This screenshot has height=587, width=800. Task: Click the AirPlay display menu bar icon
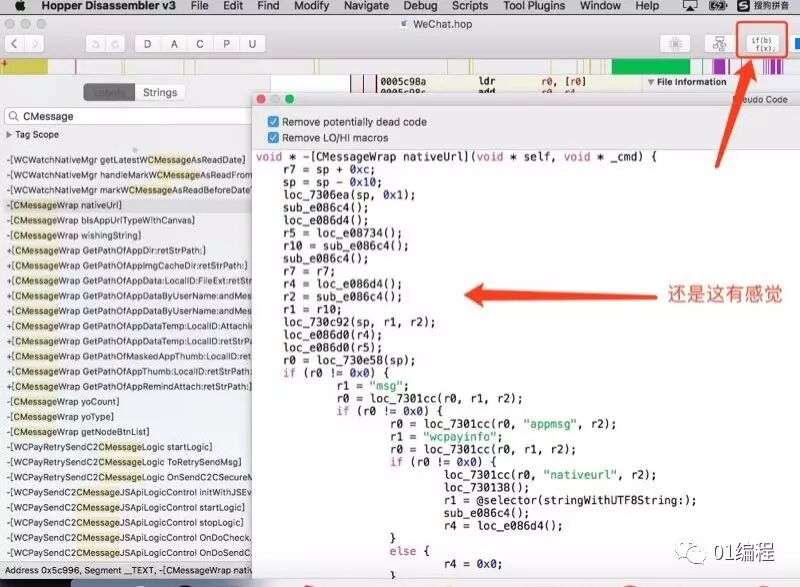[x=690, y=6]
